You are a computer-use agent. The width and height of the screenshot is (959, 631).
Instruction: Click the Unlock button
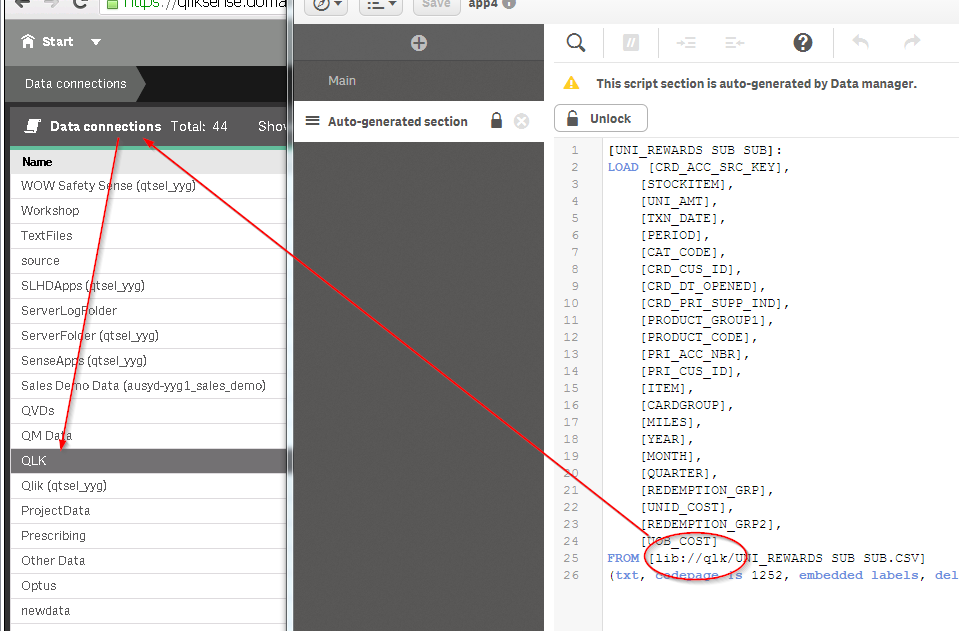(601, 119)
